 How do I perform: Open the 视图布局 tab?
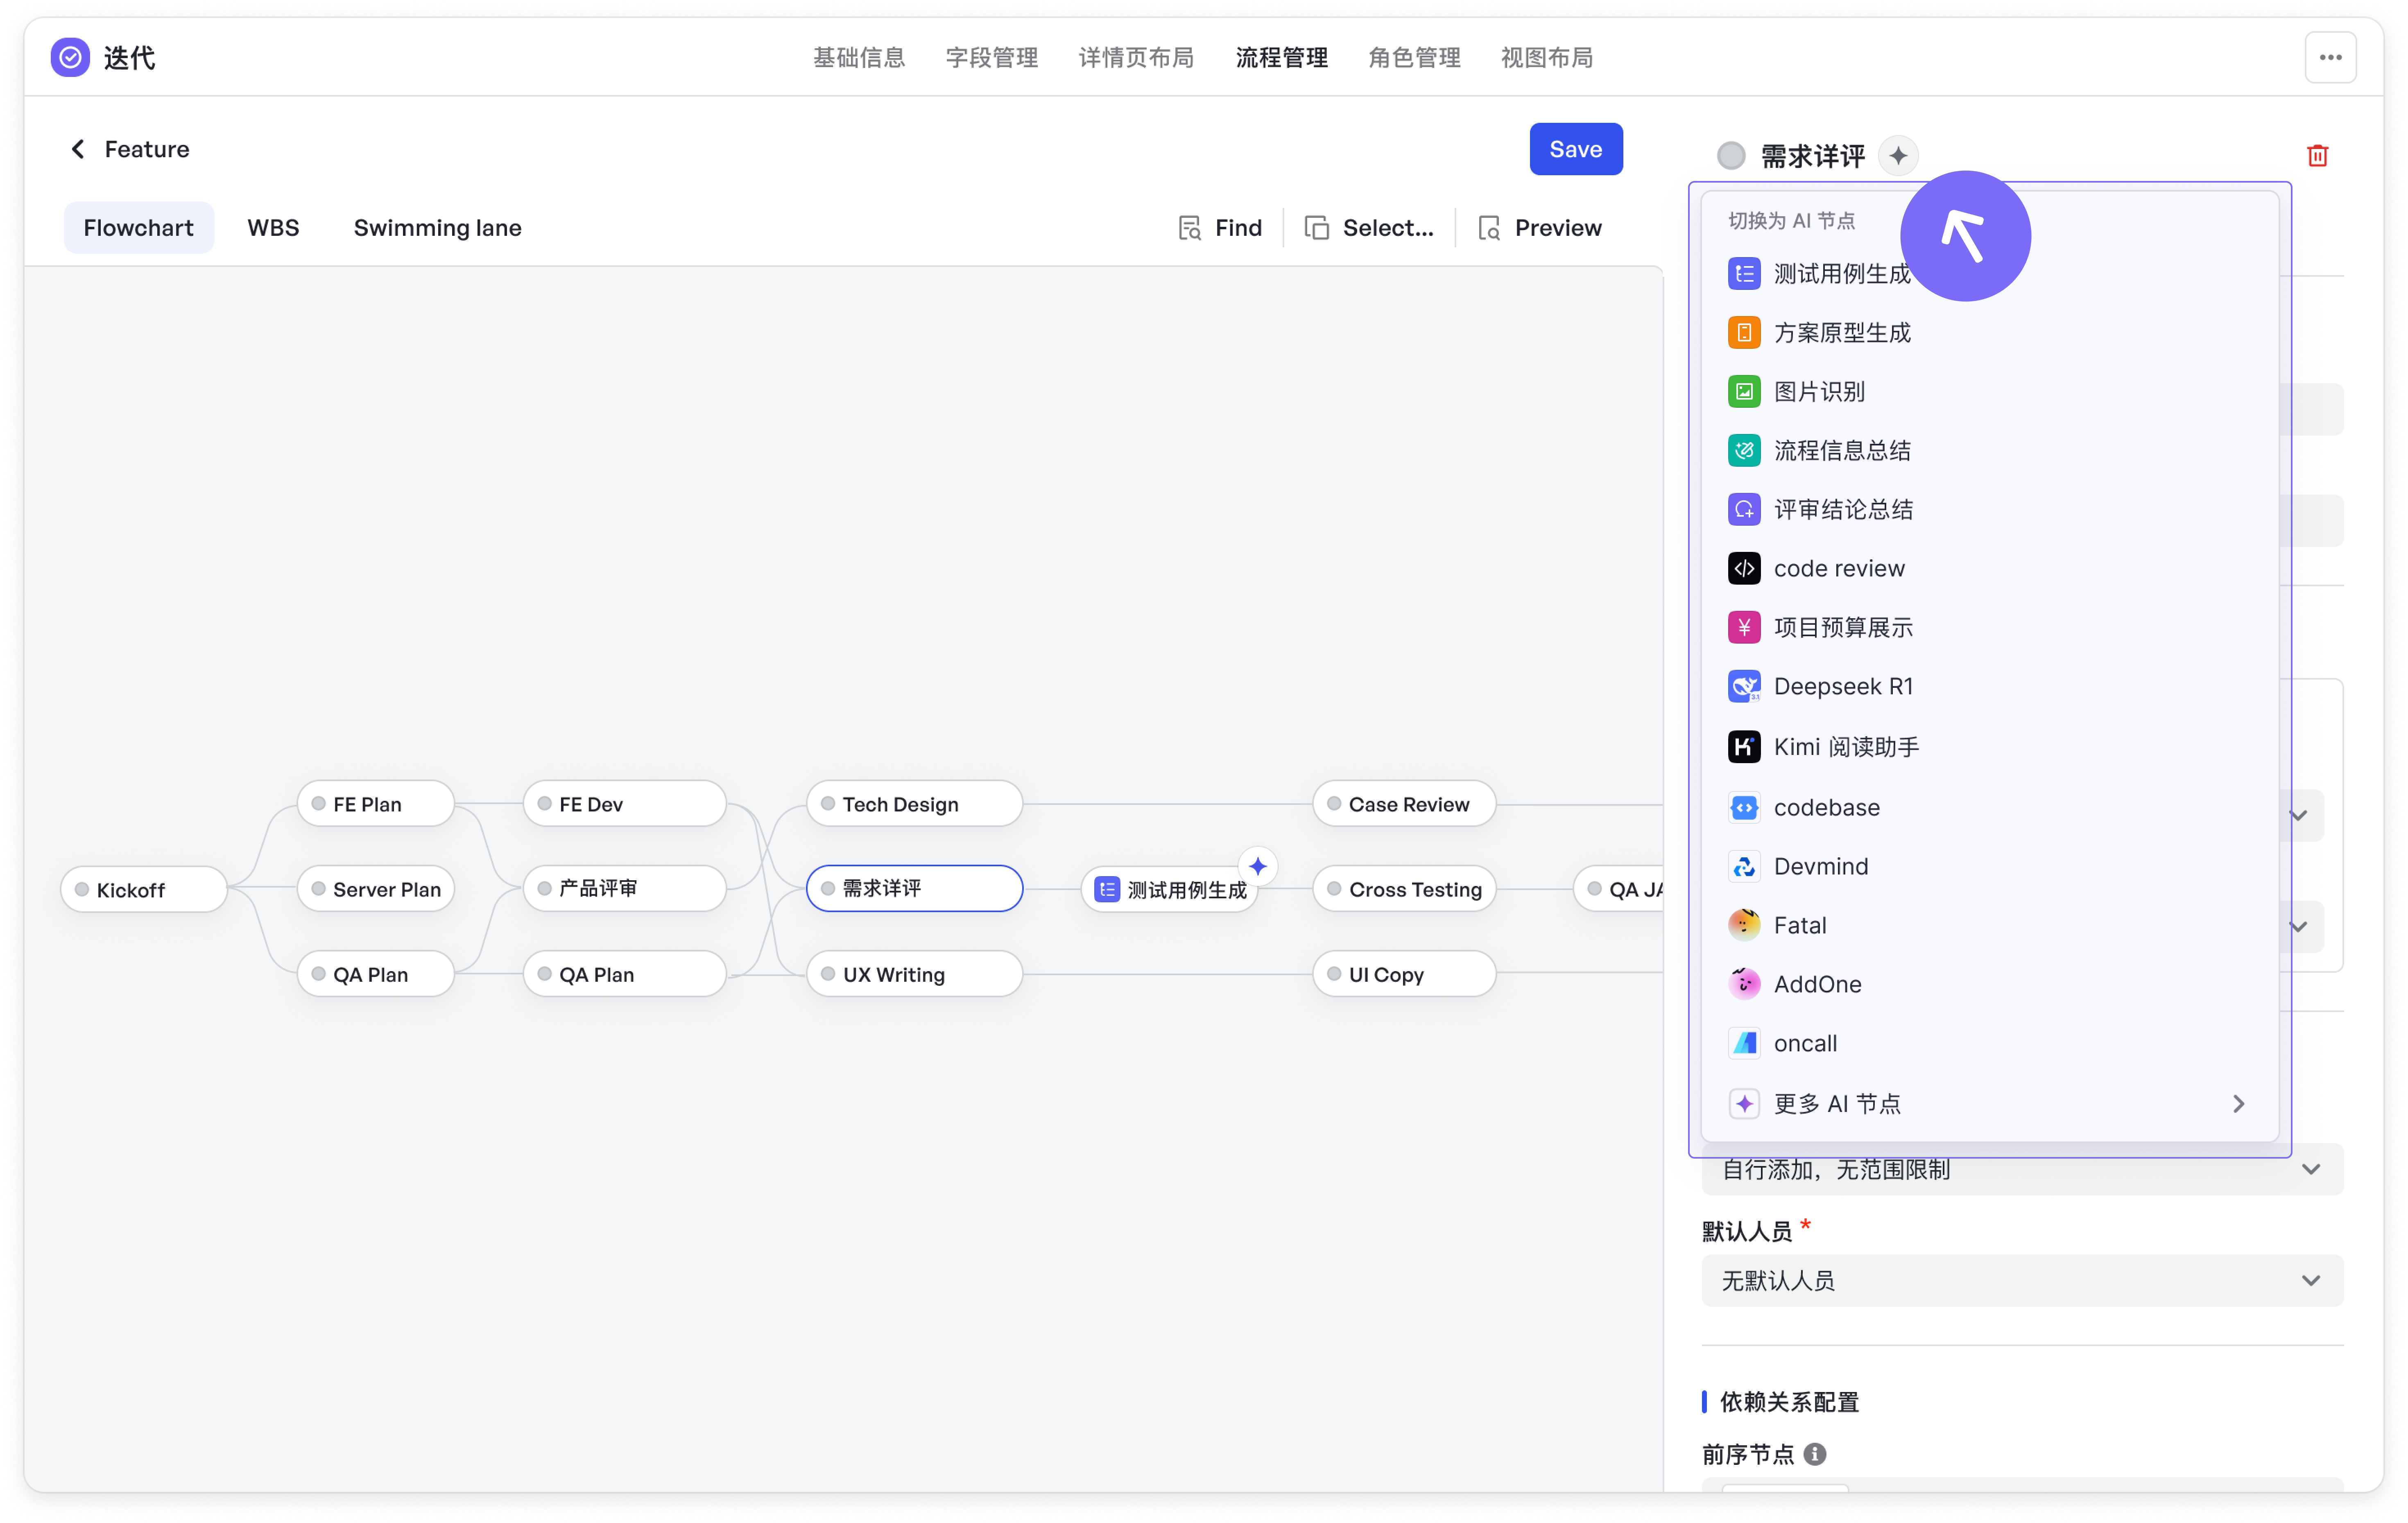click(1547, 58)
